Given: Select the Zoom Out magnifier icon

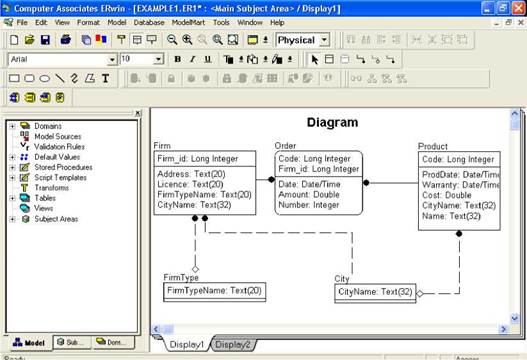Looking at the screenshot, I should pyautogui.click(x=172, y=40).
